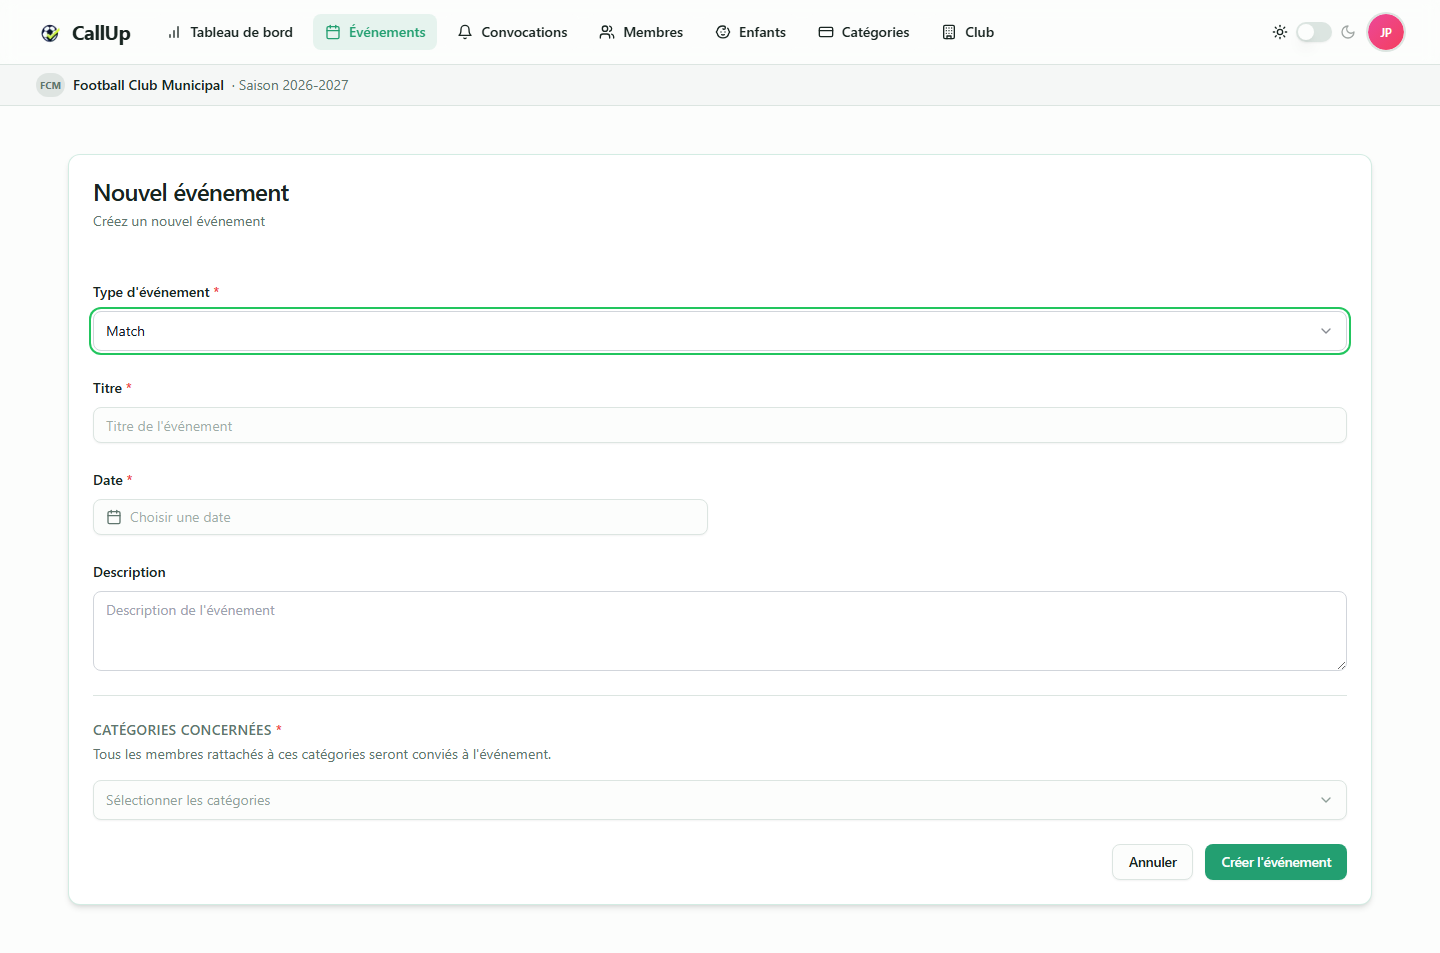
Task: Toggle the dark theme switch
Action: [x=1314, y=32]
